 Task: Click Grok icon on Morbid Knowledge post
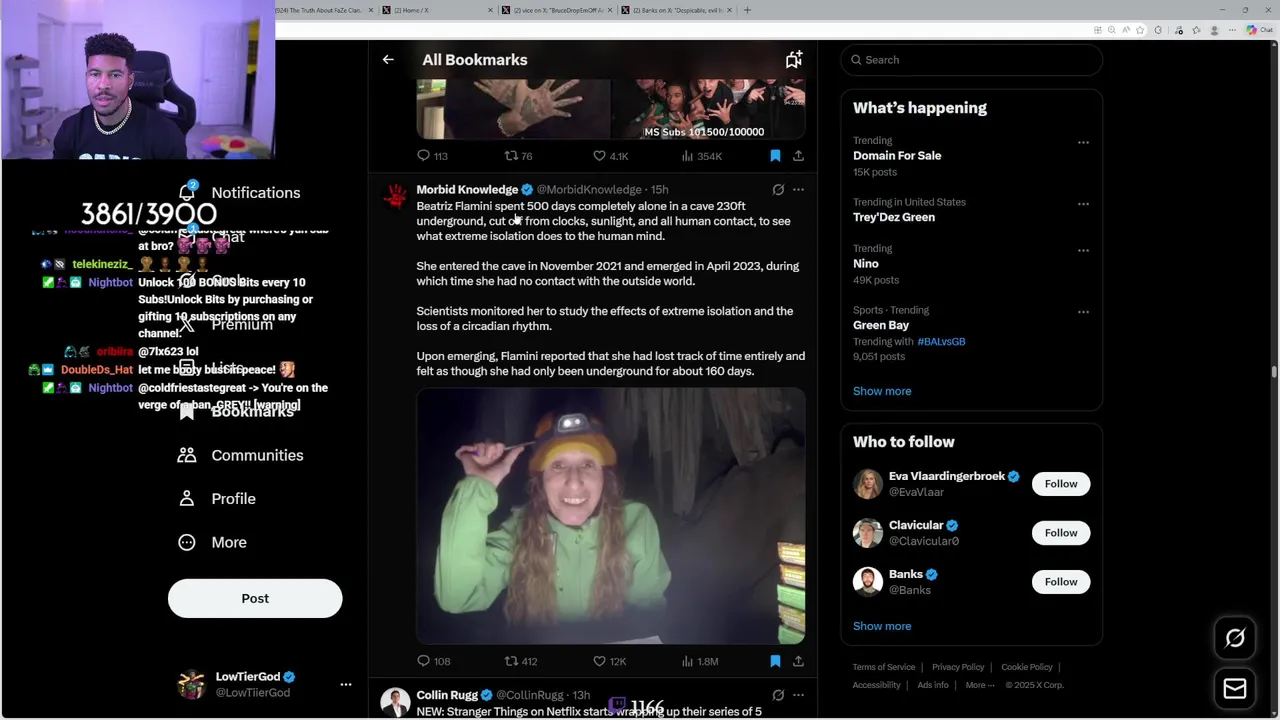[778, 189]
